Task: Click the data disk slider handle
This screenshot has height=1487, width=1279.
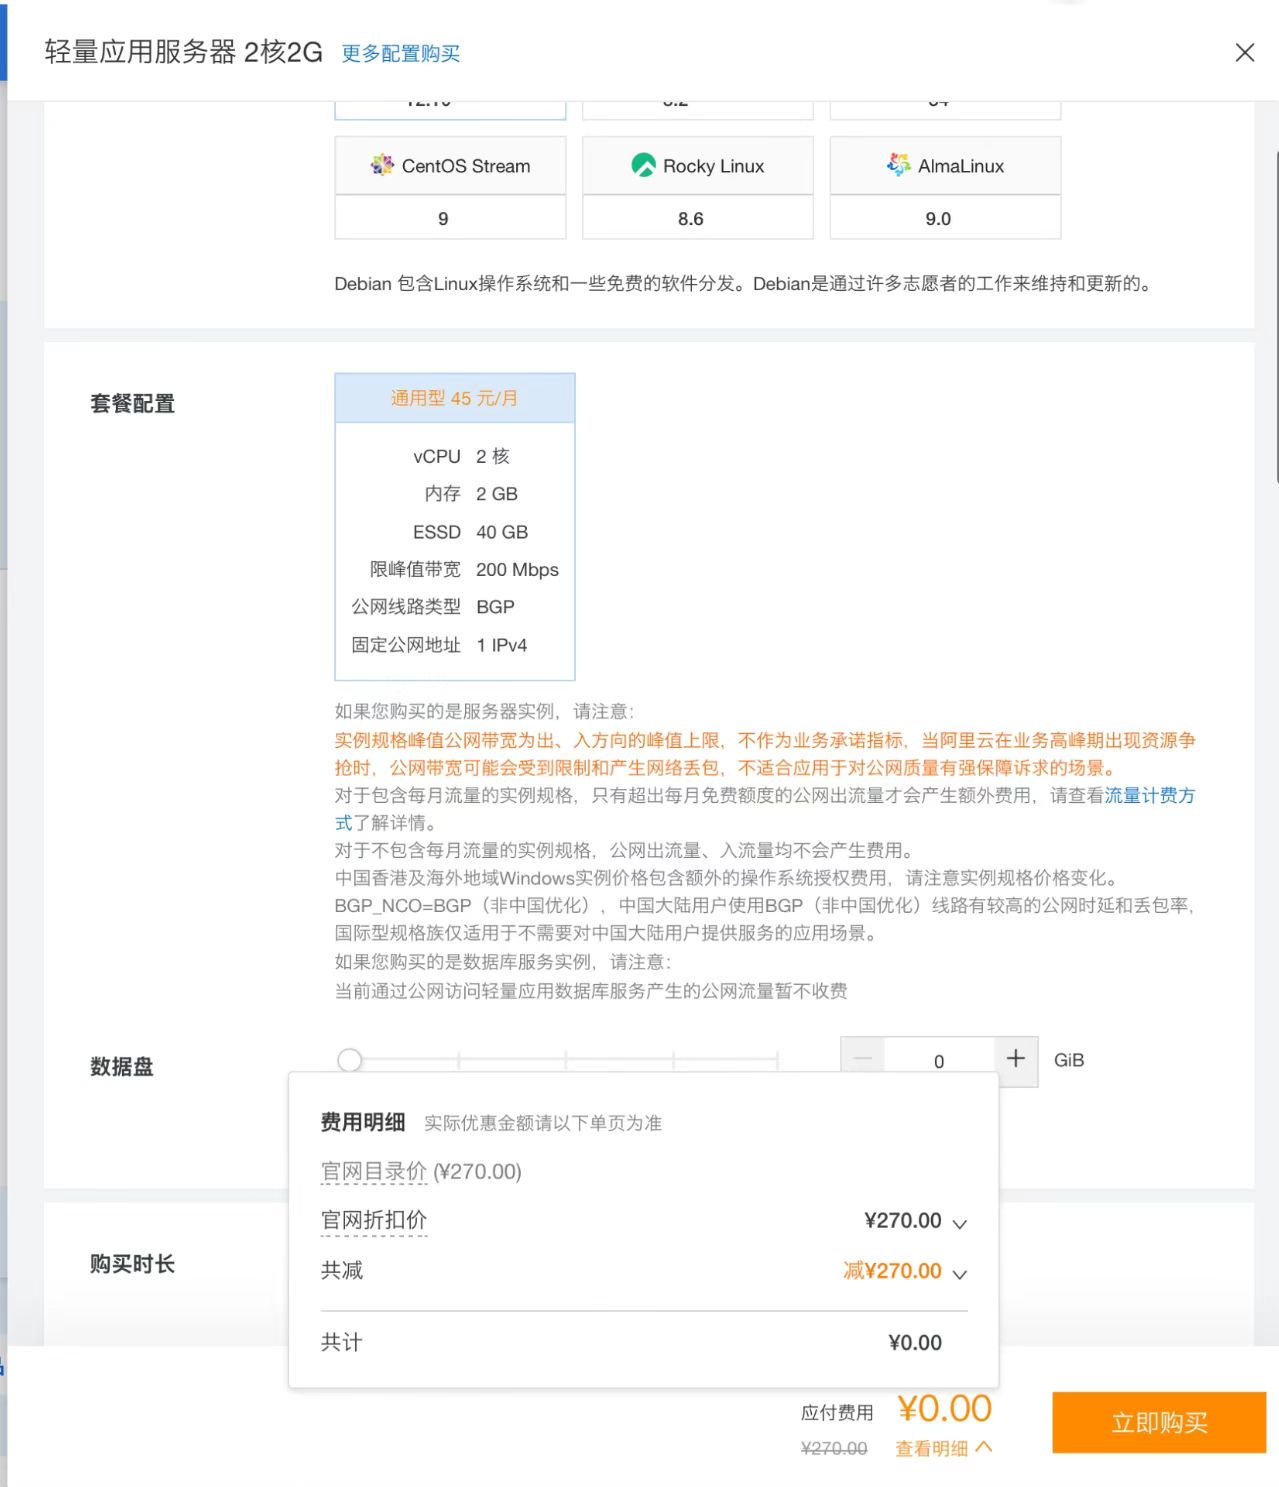Action: pyautogui.click(x=349, y=1059)
